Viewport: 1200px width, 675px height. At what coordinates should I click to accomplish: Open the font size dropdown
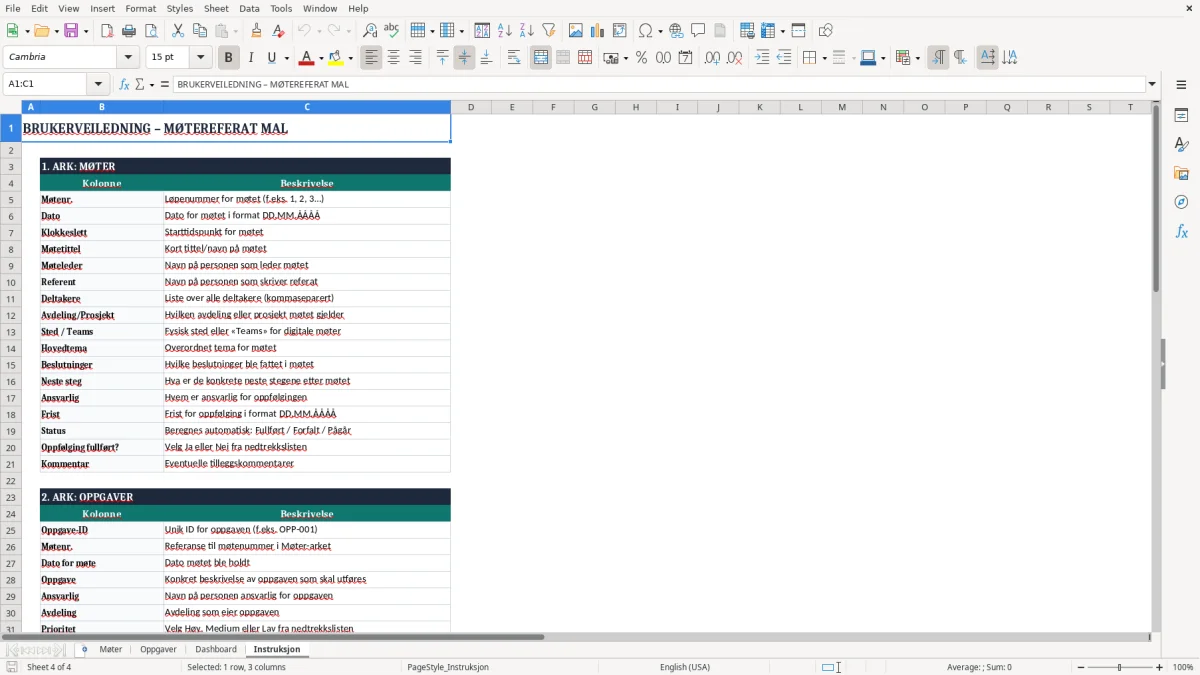pos(201,58)
